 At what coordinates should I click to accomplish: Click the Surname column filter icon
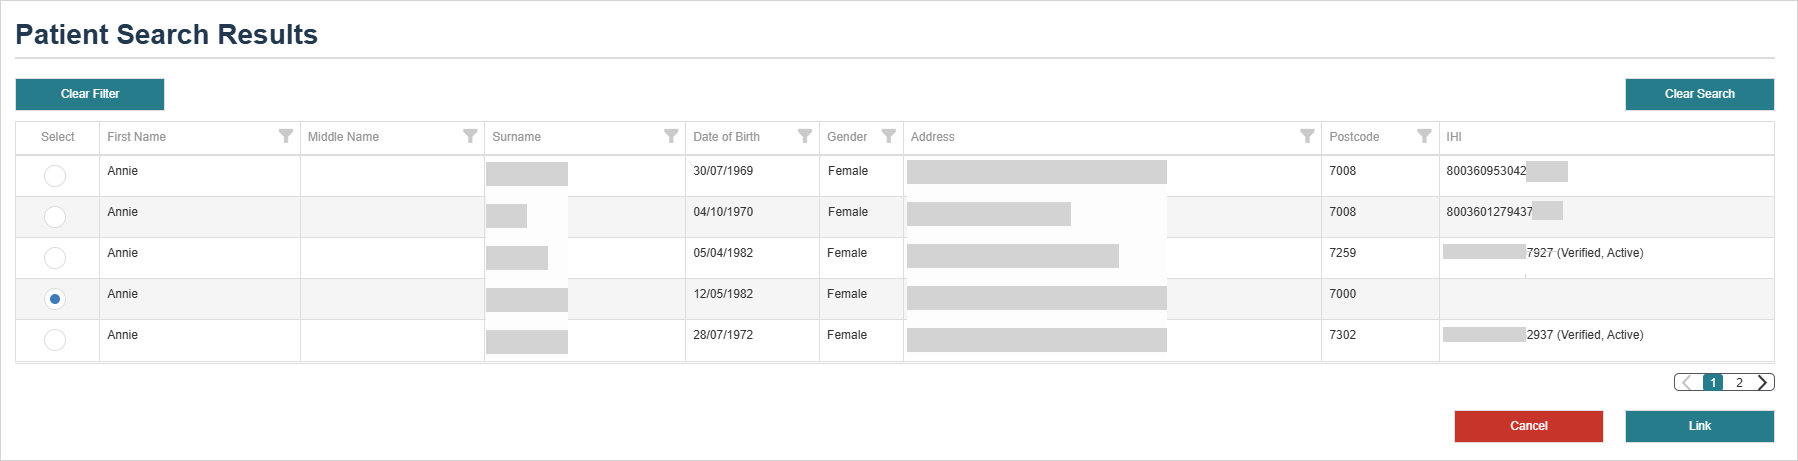(671, 136)
